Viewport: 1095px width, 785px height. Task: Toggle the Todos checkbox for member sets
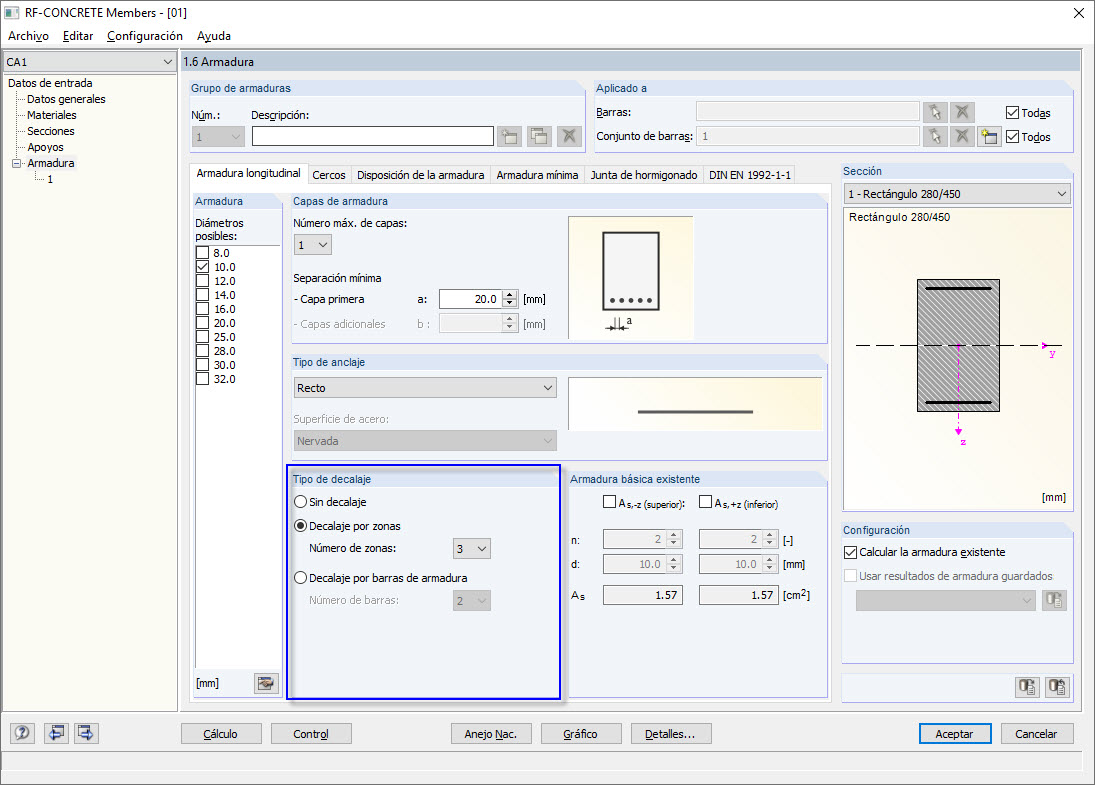pos(1013,137)
